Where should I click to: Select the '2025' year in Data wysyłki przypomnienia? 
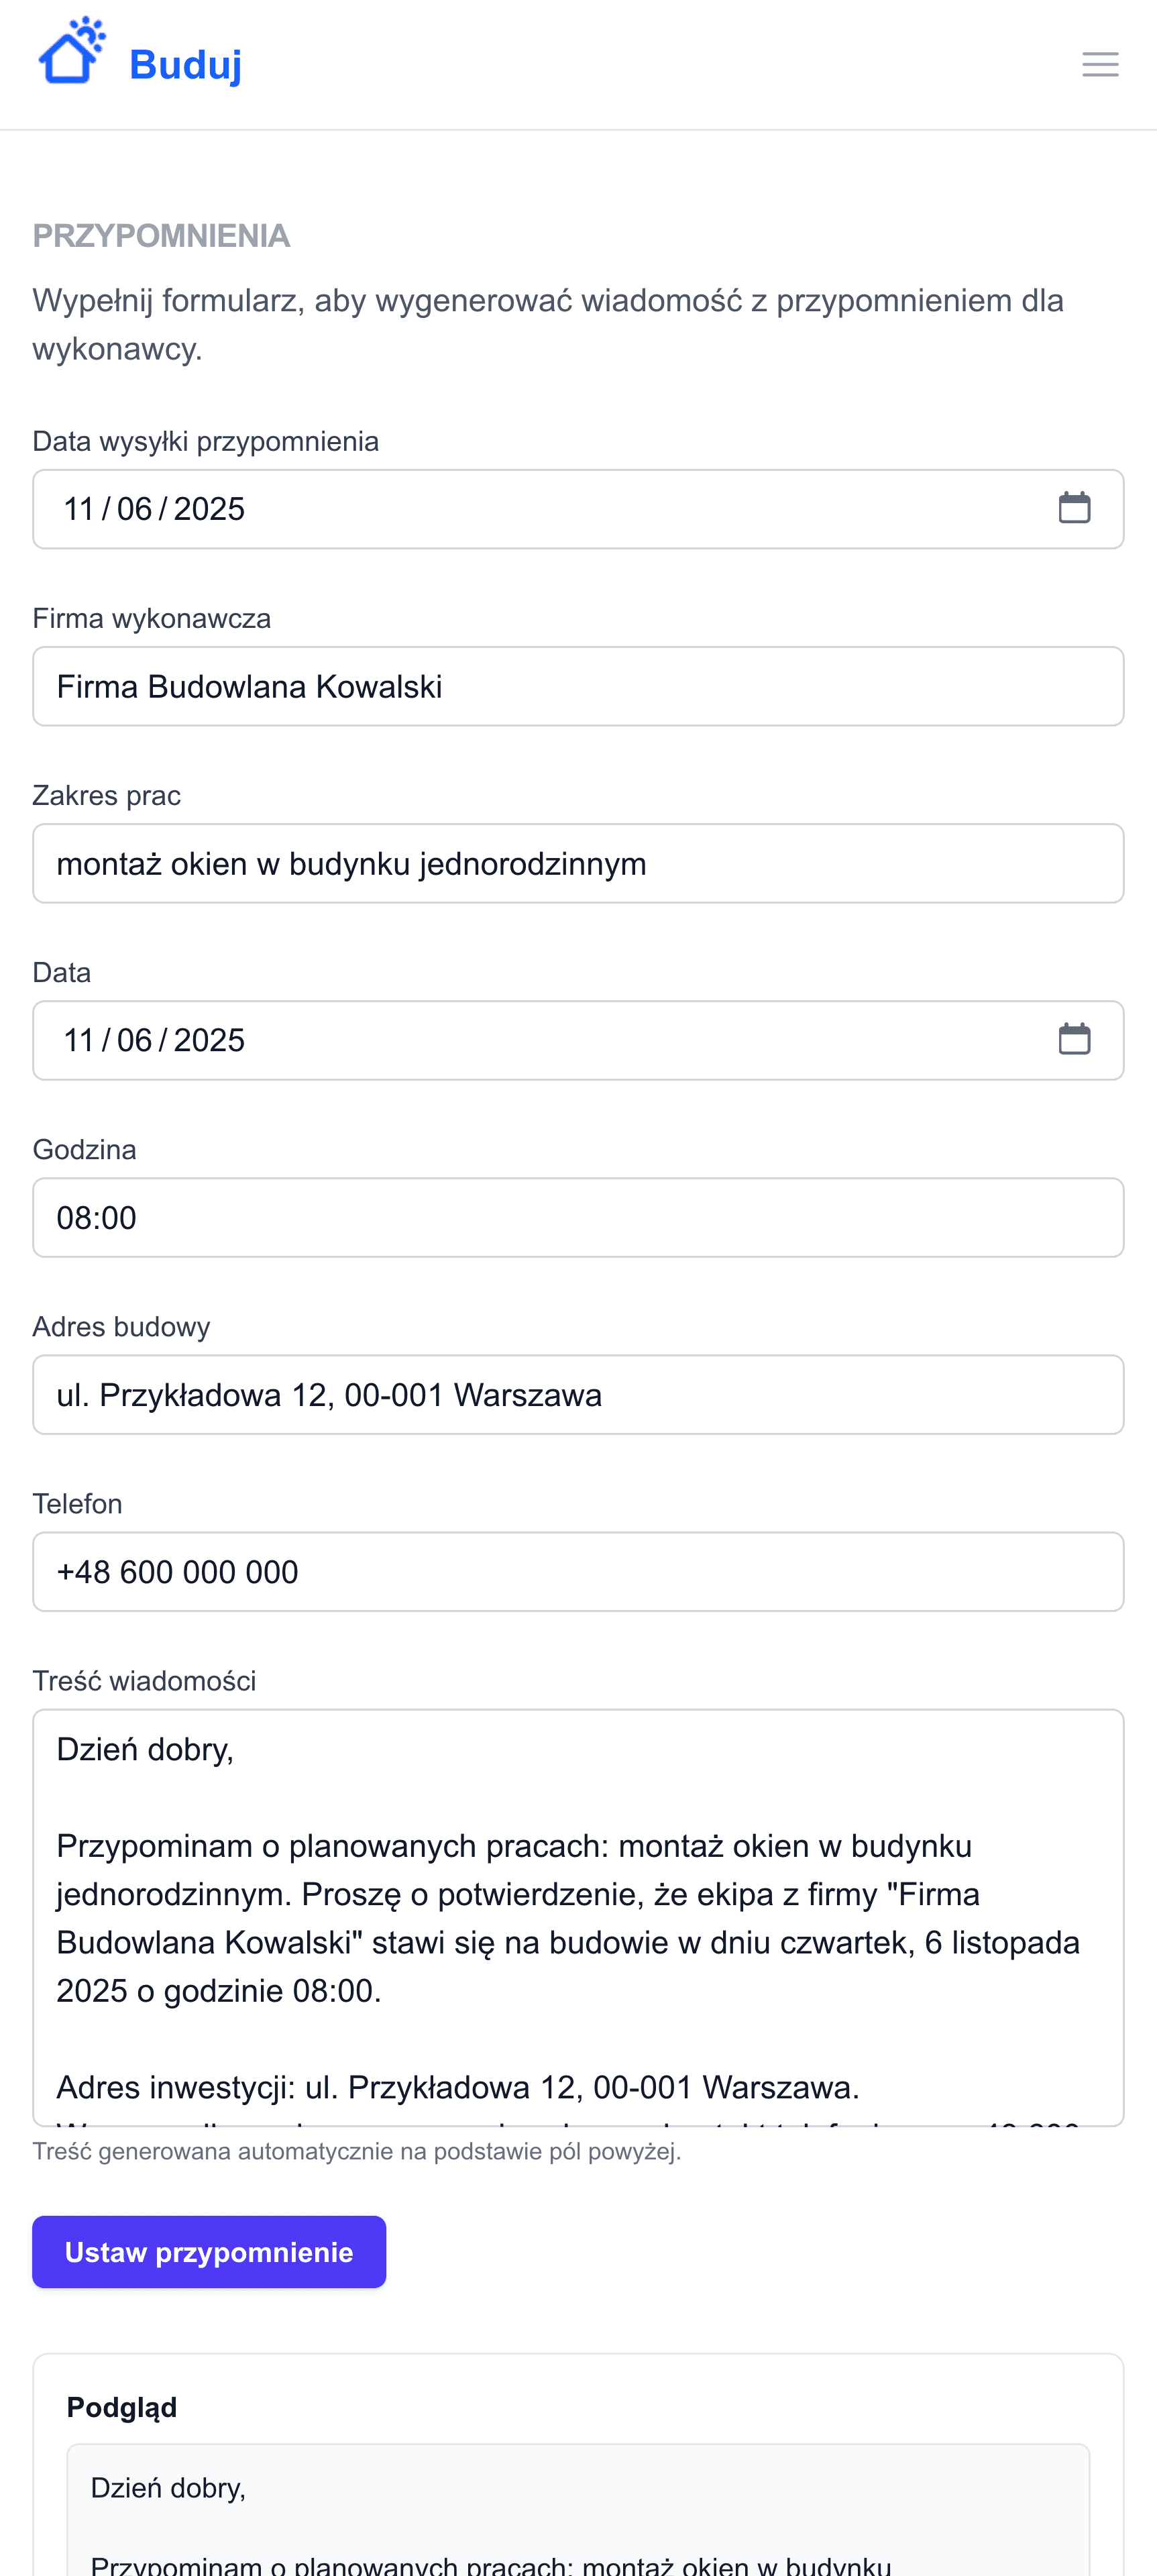pyautogui.click(x=209, y=509)
